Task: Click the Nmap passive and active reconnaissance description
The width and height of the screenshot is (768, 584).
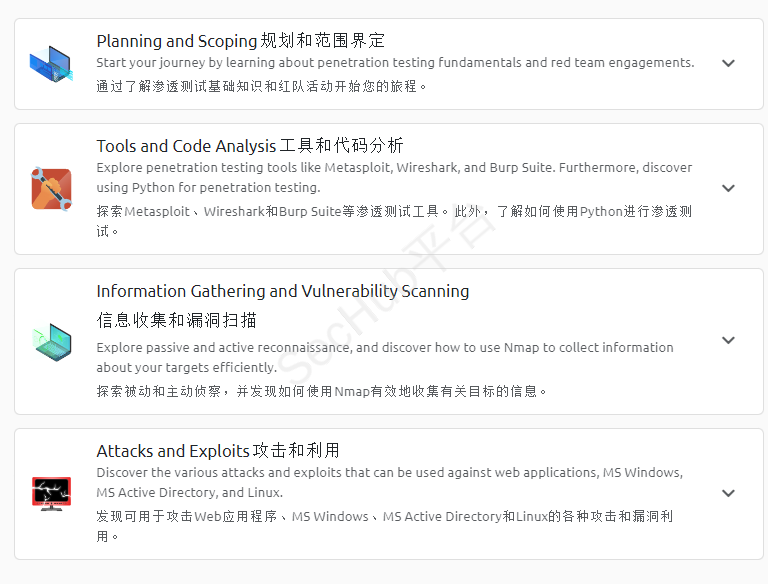Action: click(385, 357)
